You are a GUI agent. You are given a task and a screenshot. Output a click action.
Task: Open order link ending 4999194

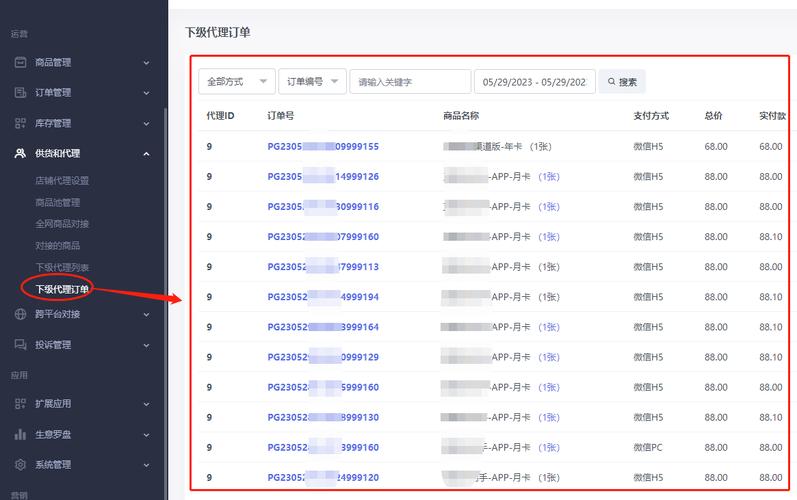point(323,297)
